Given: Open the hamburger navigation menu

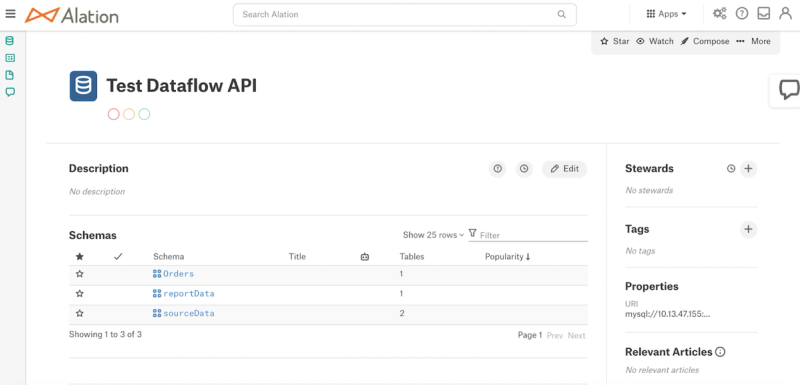Looking at the screenshot, I should (x=10, y=14).
